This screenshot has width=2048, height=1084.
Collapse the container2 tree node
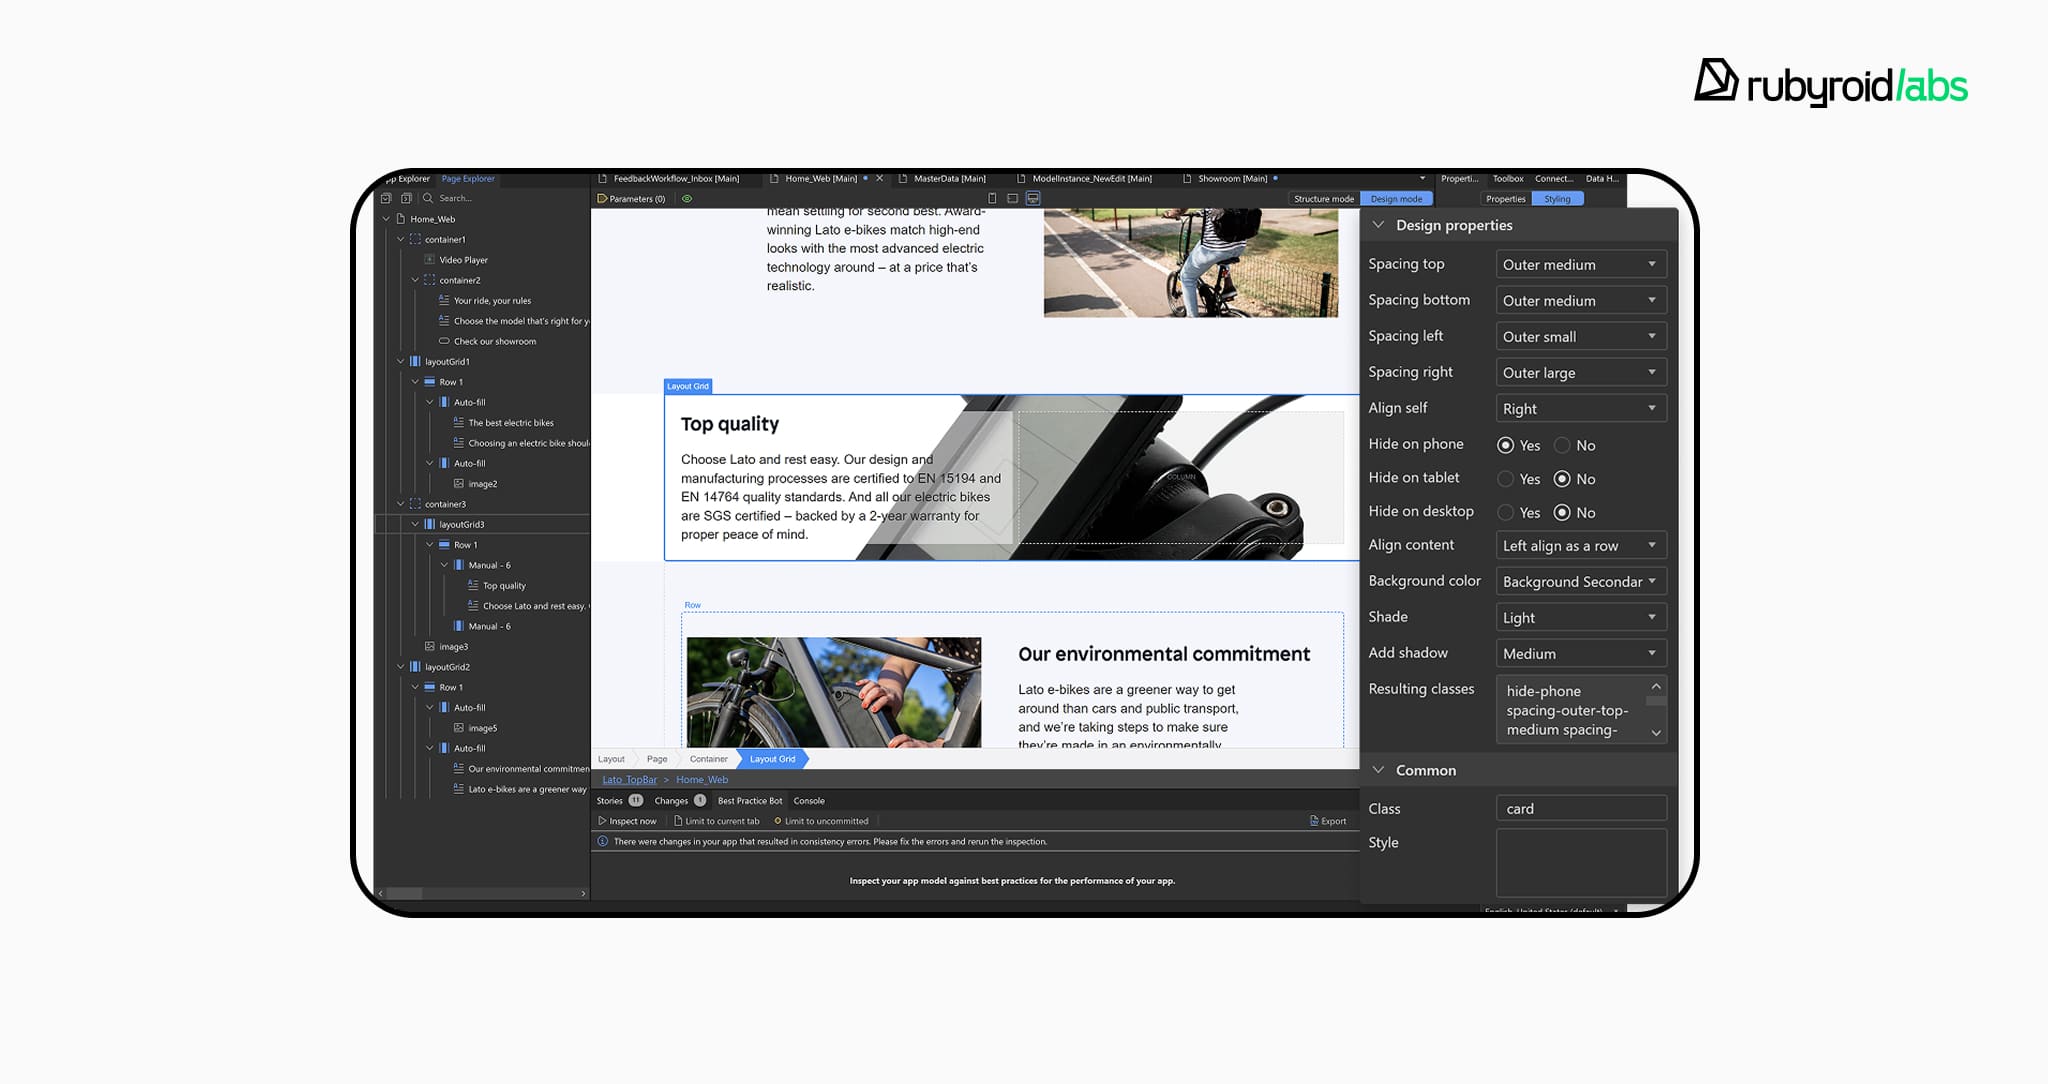point(415,280)
